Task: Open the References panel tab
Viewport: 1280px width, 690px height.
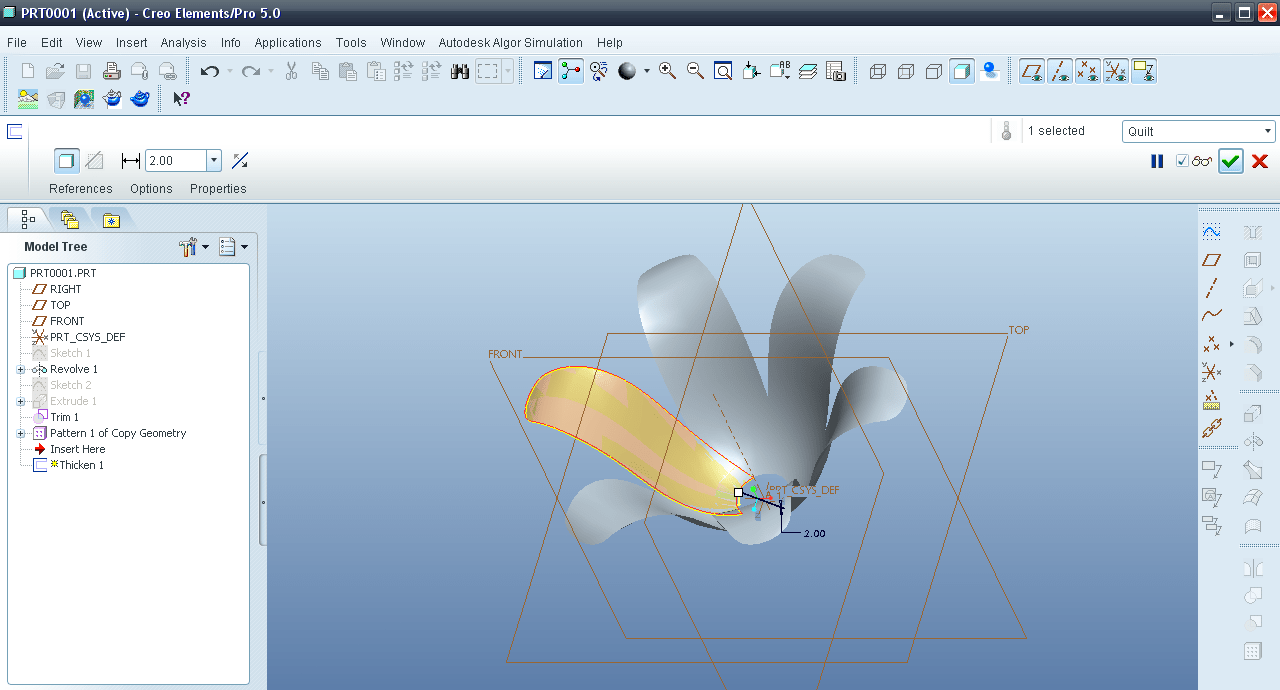Action: (x=81, y=189)
